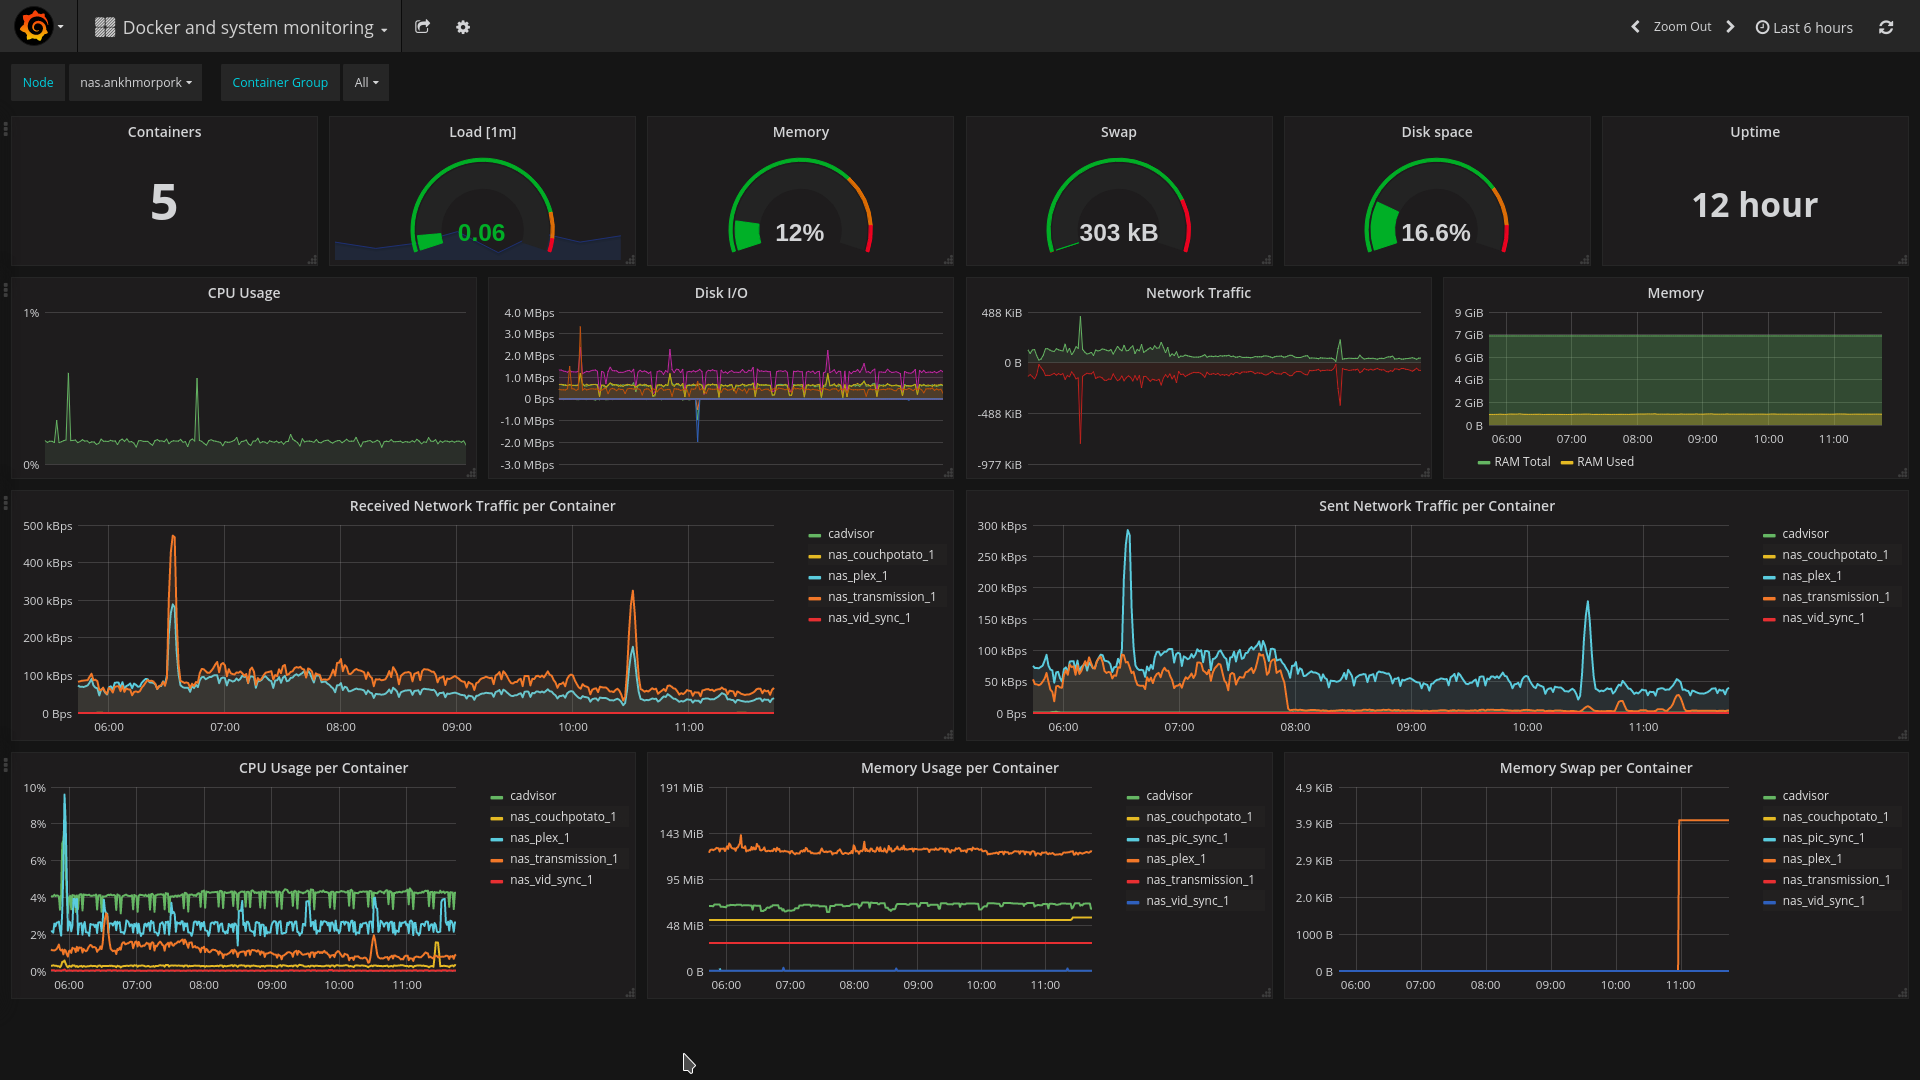Viewport: 1920px width, 1080px height.
Task: Click the share dashboard icon
Action: click(422, 27)
